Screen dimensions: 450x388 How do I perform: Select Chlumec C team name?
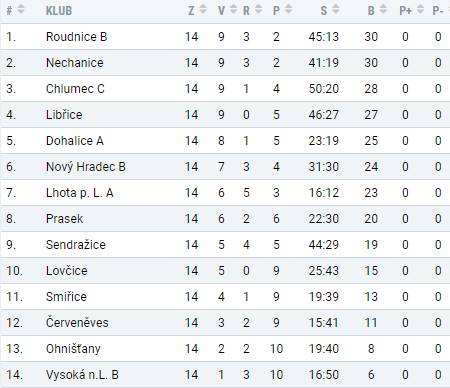[75, 89]
